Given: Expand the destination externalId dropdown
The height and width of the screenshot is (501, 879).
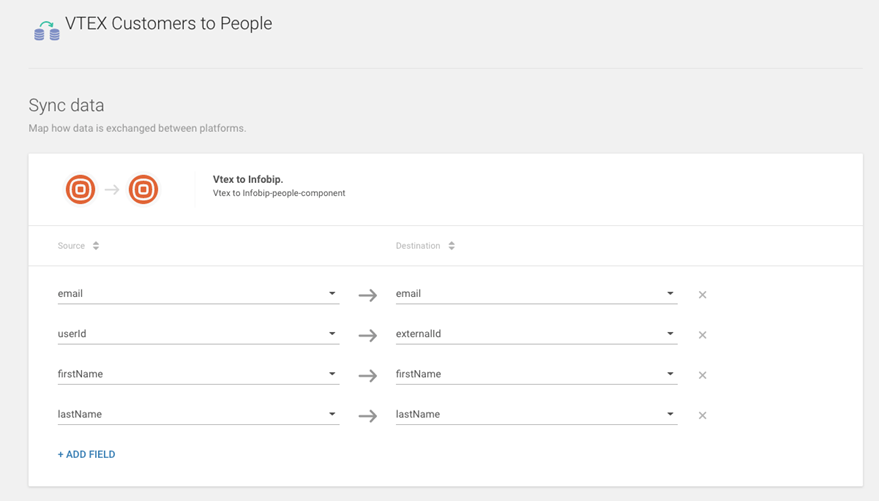Looking at the screenshot, I should [x=670, y=334].
